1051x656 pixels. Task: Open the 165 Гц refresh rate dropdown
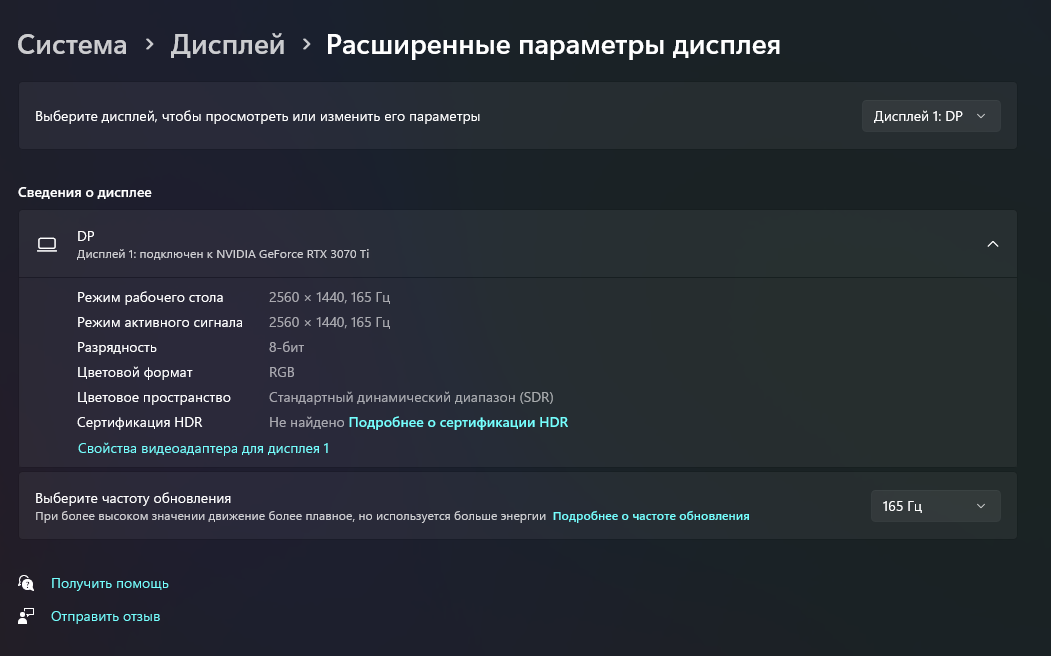(934, 506)
